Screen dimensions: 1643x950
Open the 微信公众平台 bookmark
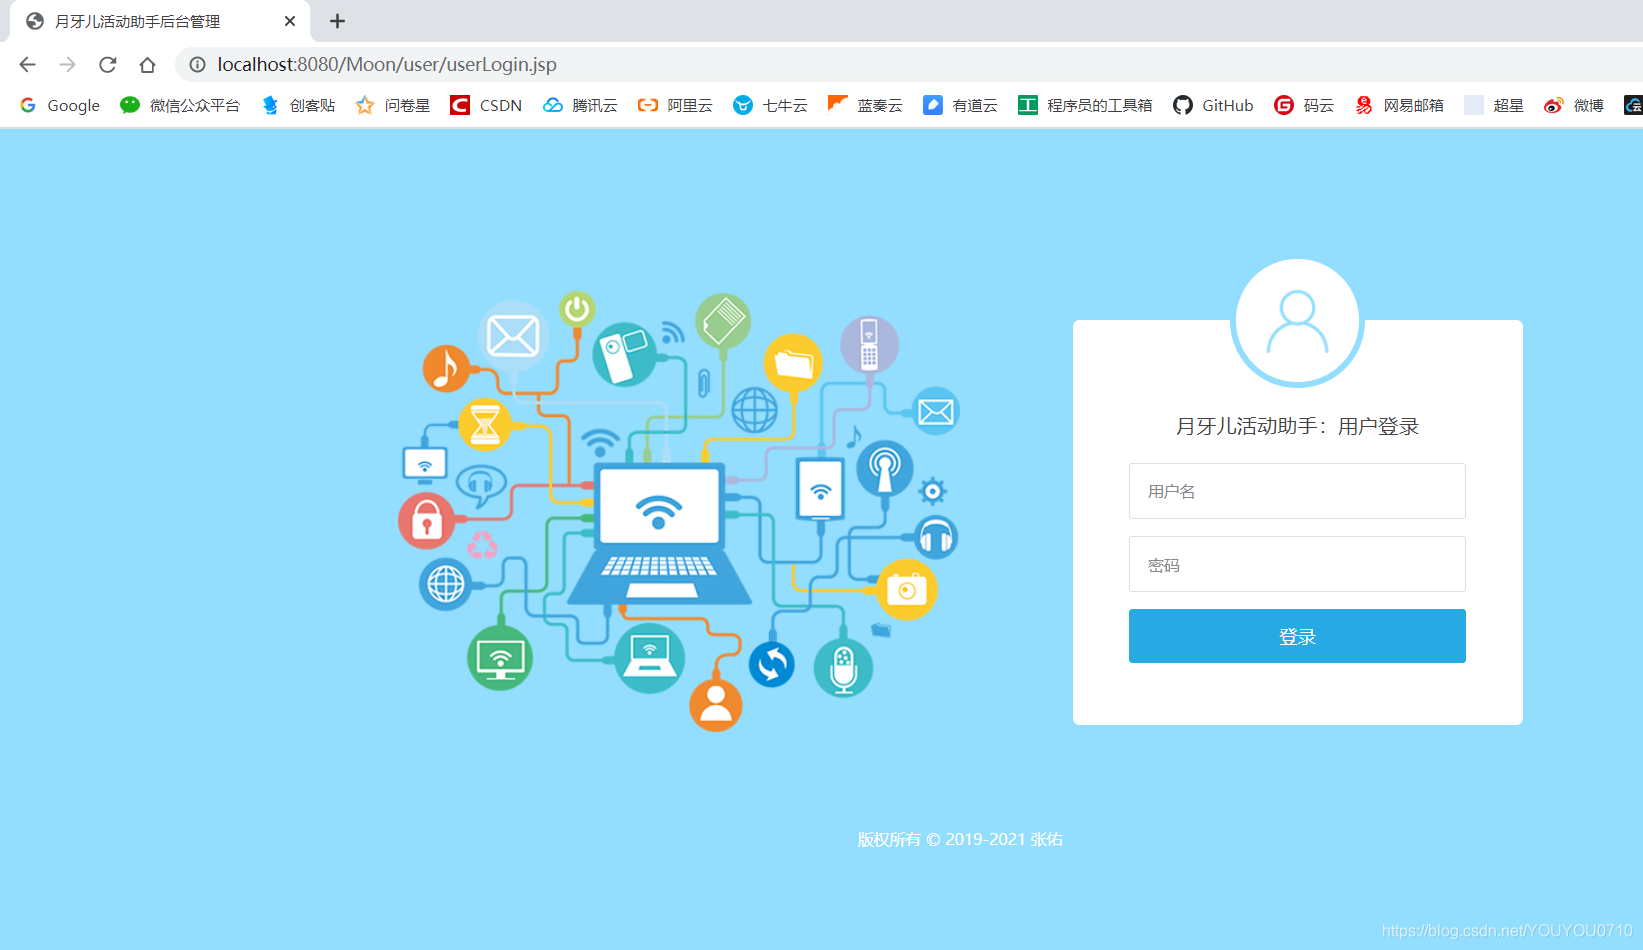[180, 105]
